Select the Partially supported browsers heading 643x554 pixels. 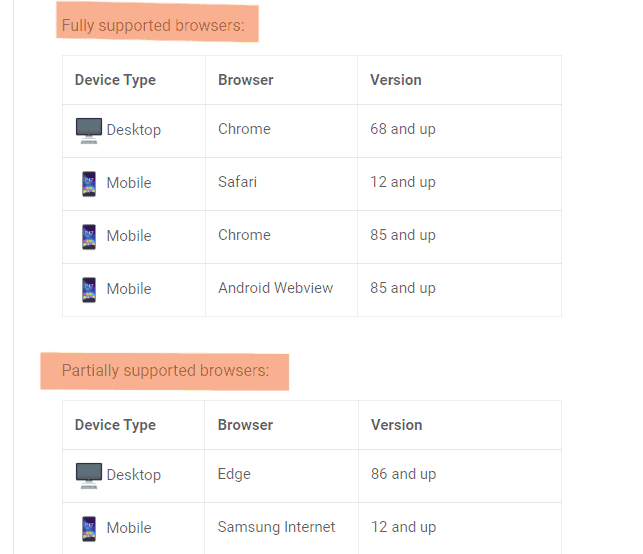(x=165, y=370)
